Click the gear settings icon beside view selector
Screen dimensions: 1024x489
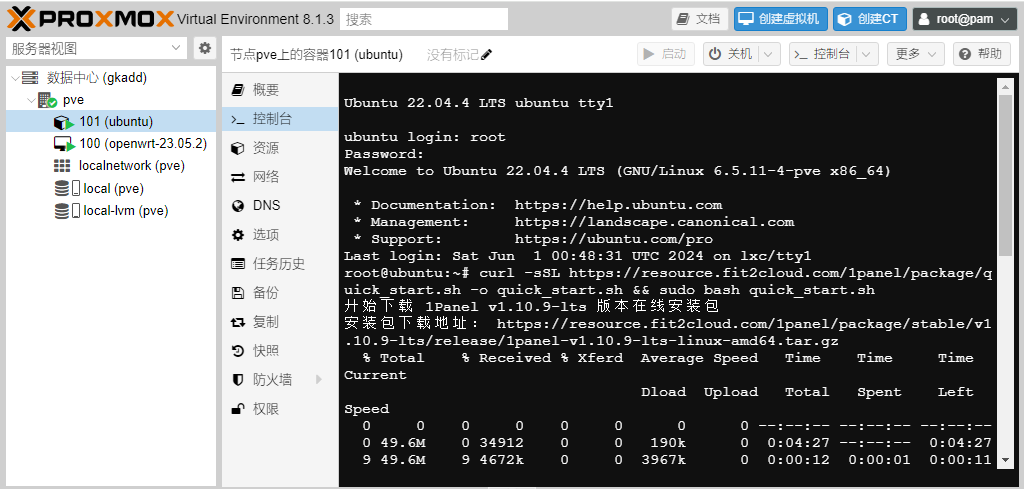pyautogui.click(x=205, y=48)
